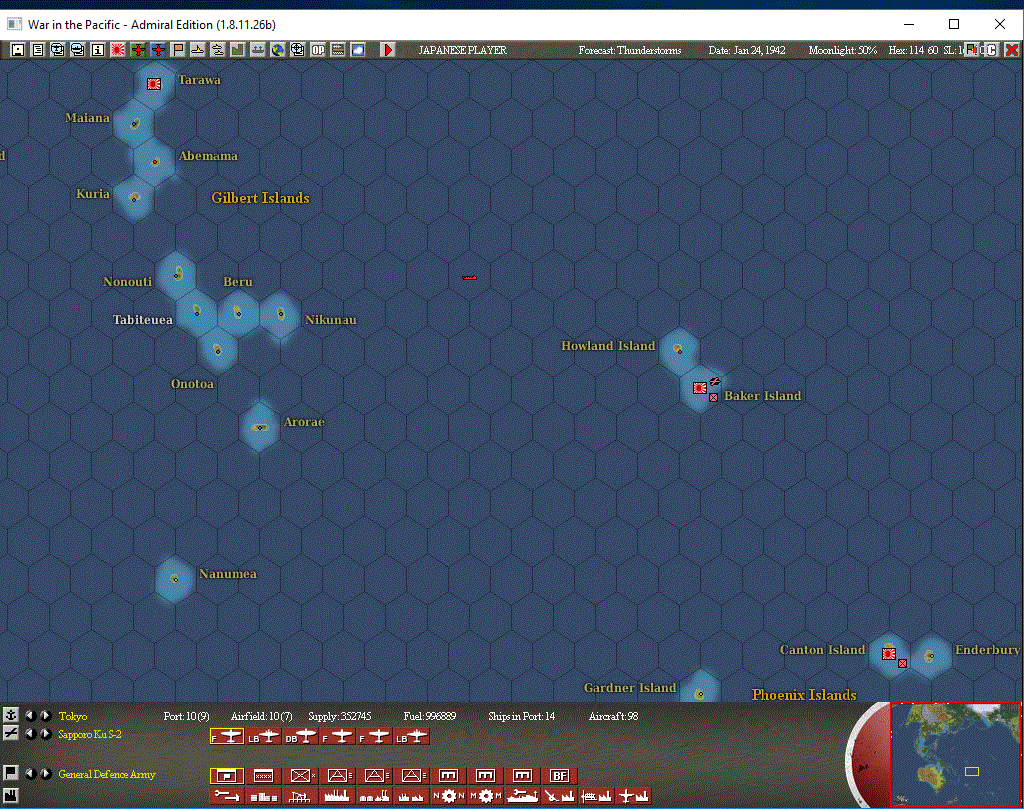Click the save game disk icon
This screenshot has width=1024, height=809.
click(x=18, y=50)
